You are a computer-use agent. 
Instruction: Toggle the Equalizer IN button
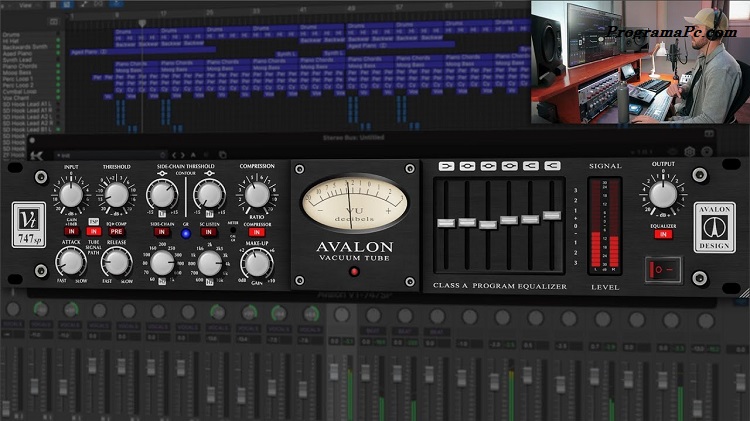tap(663, 234)
